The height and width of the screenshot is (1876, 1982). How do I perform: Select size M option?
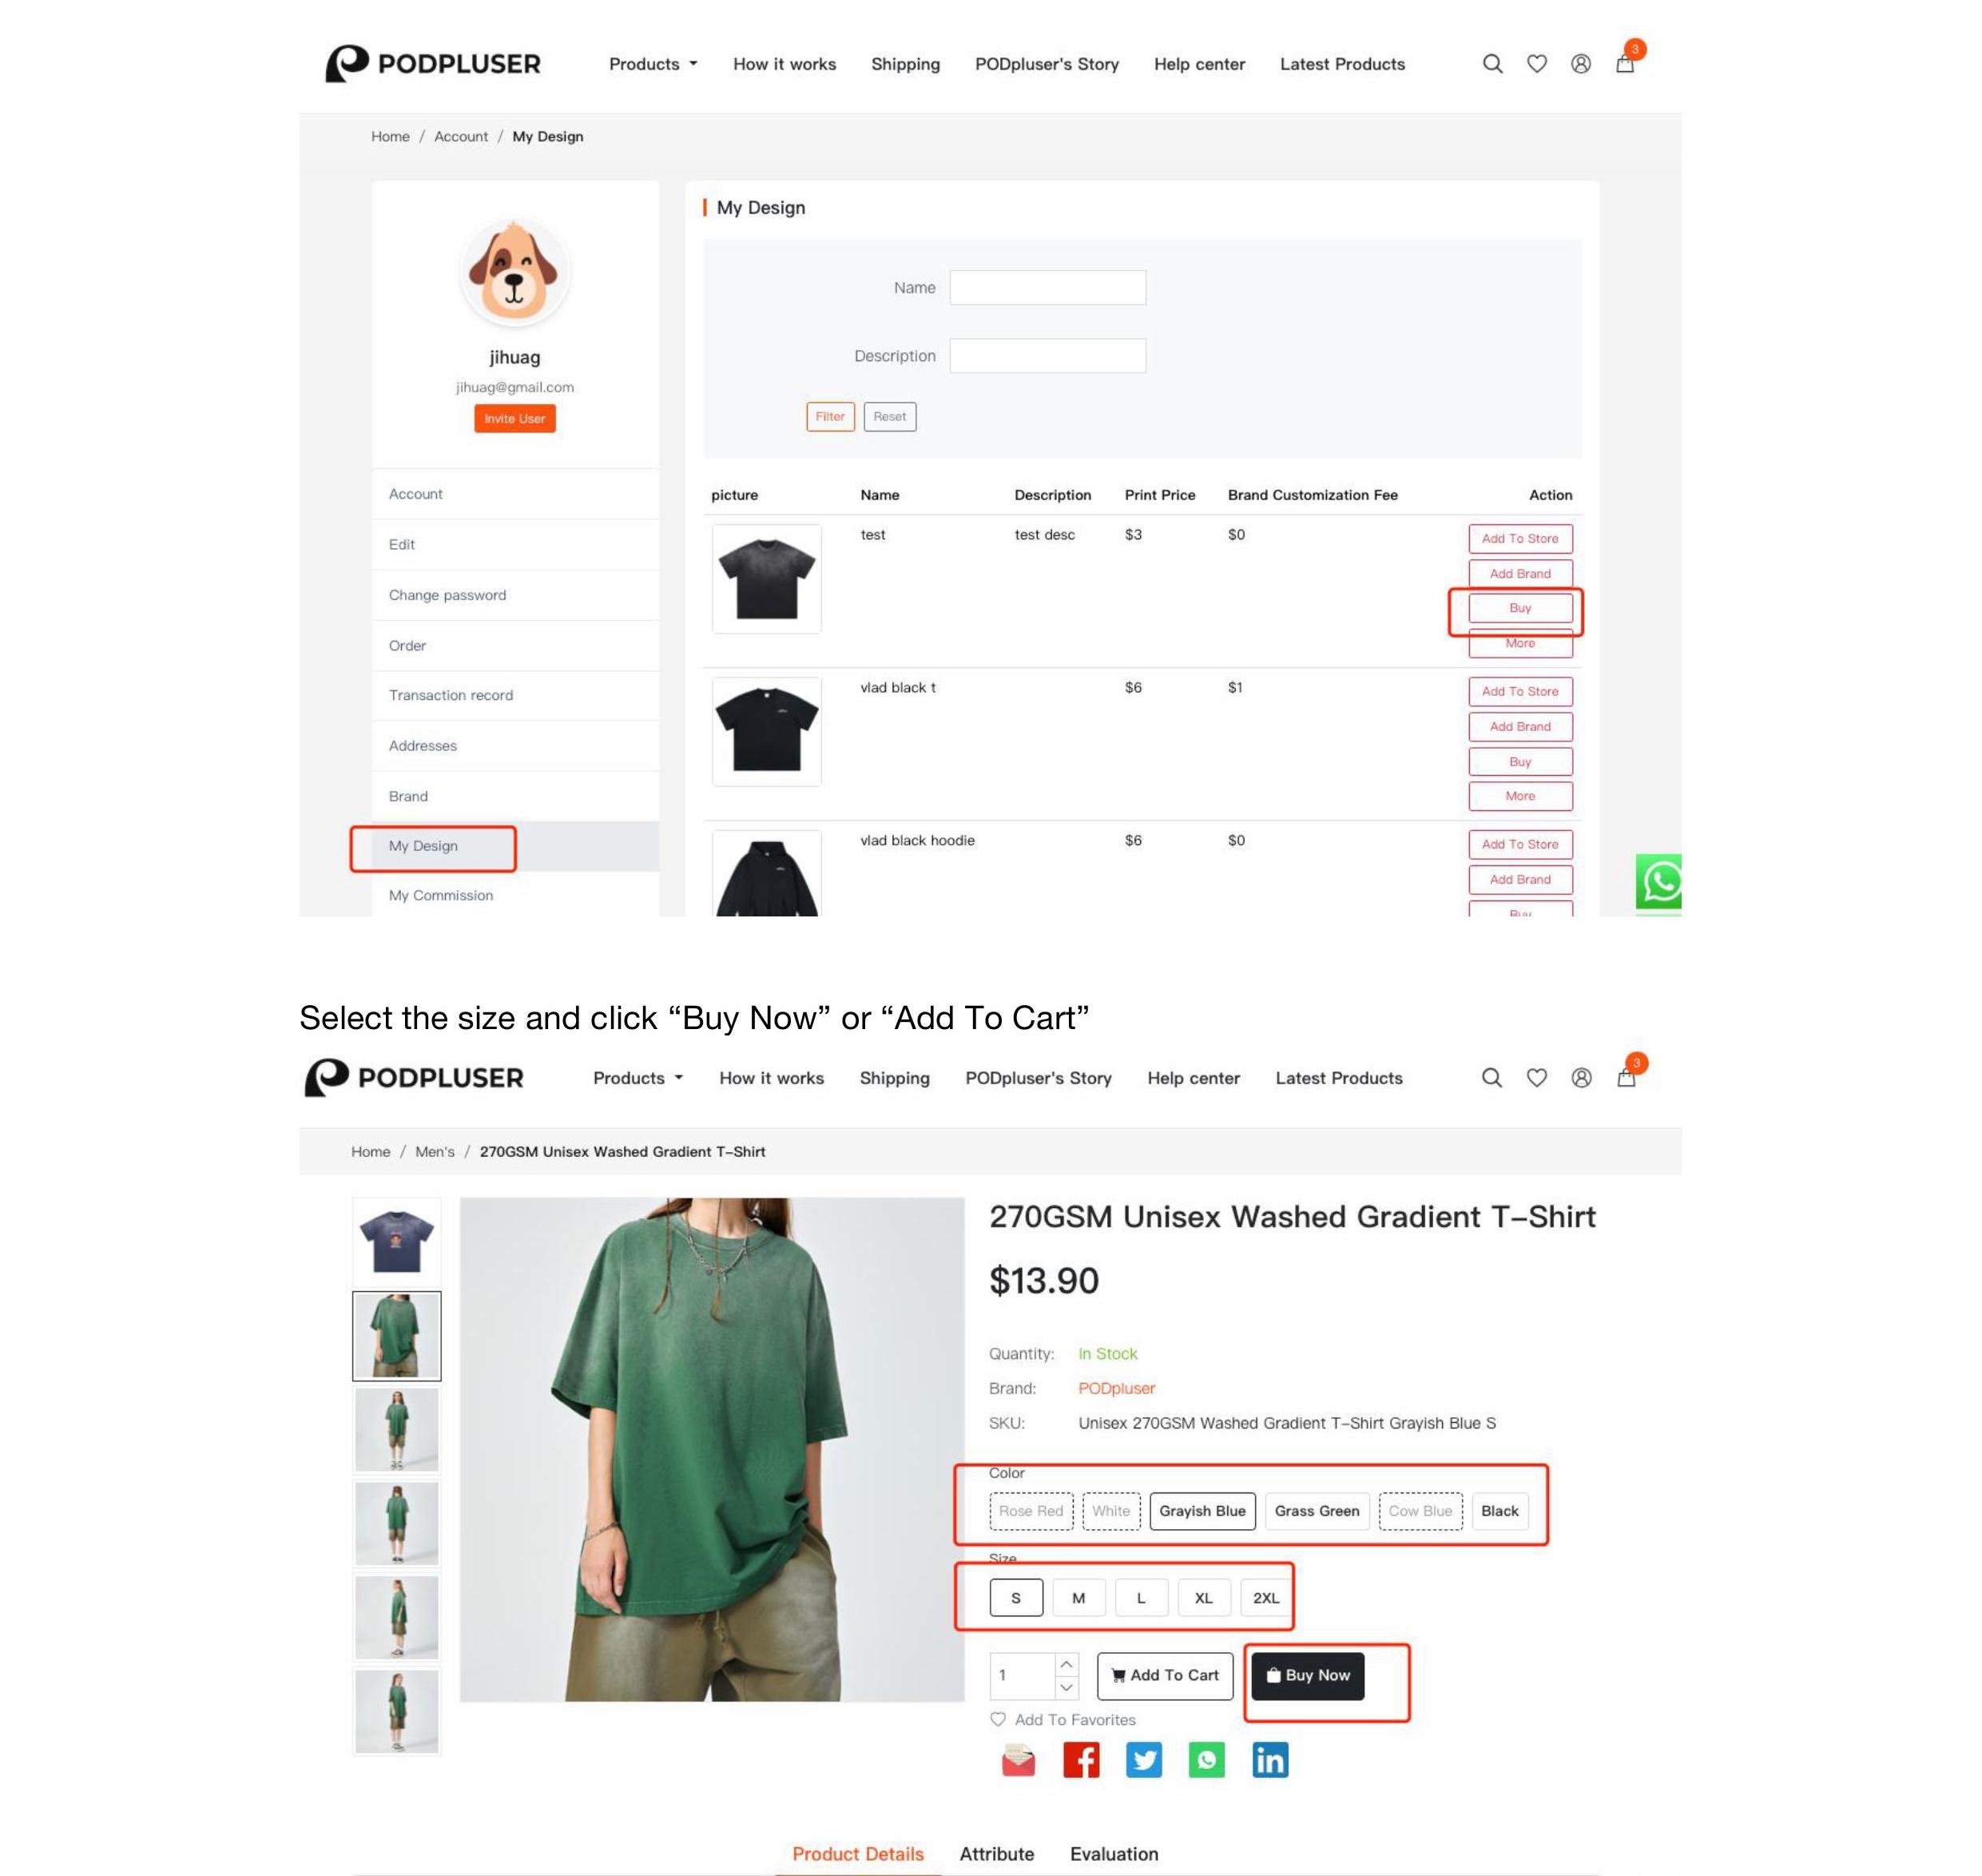(1078, 1598)
